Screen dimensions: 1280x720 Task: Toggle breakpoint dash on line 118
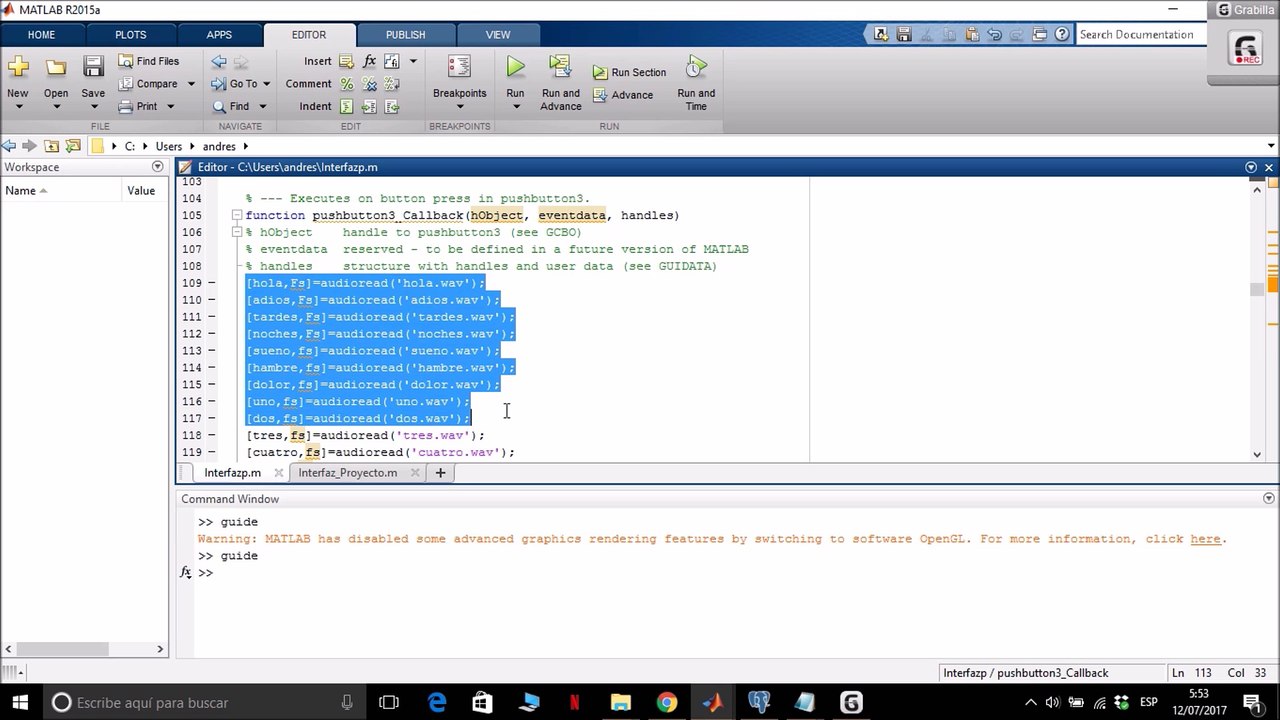pos(211,435)
